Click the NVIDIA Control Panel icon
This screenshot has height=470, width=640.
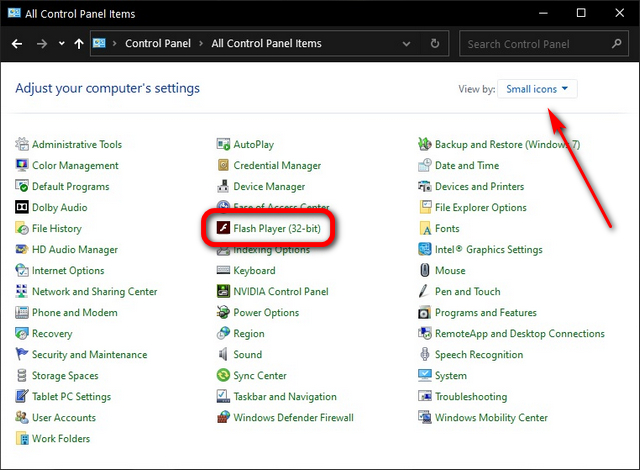tap(224, 292)
